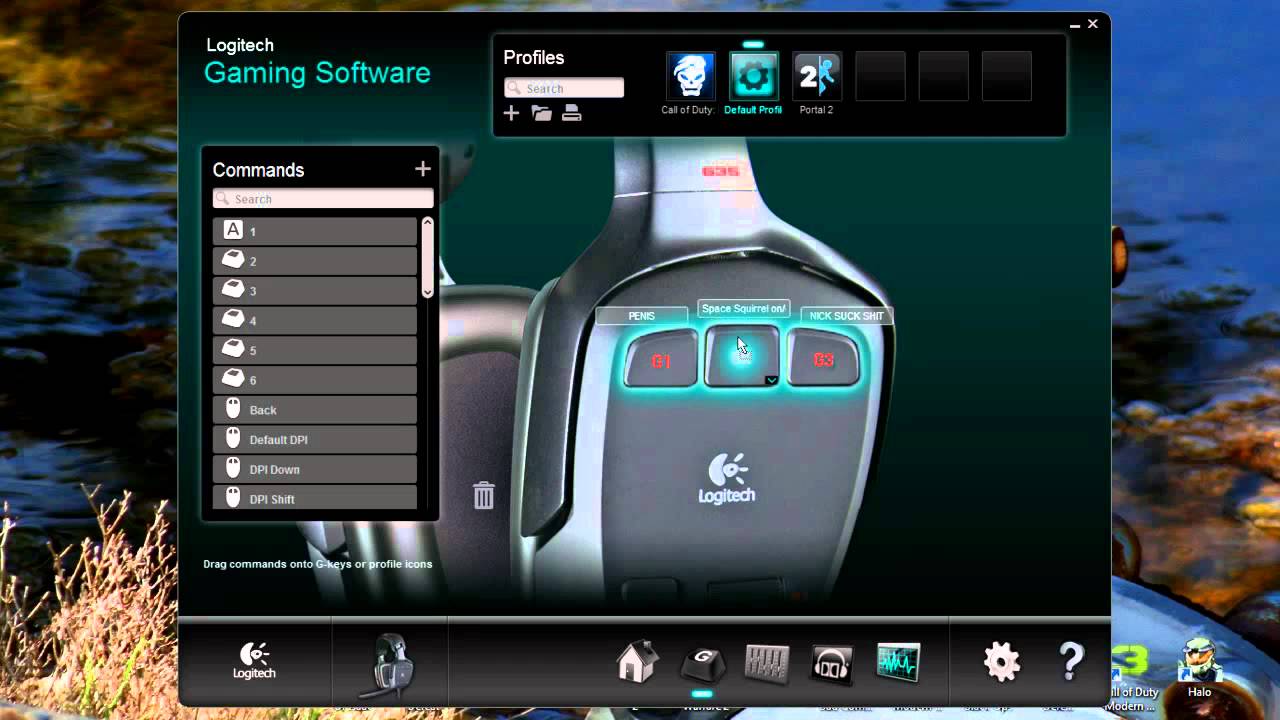Viewport: 1280px width, 720px height.
Task: Click the Profiles search field
Action: pos(564,88)
